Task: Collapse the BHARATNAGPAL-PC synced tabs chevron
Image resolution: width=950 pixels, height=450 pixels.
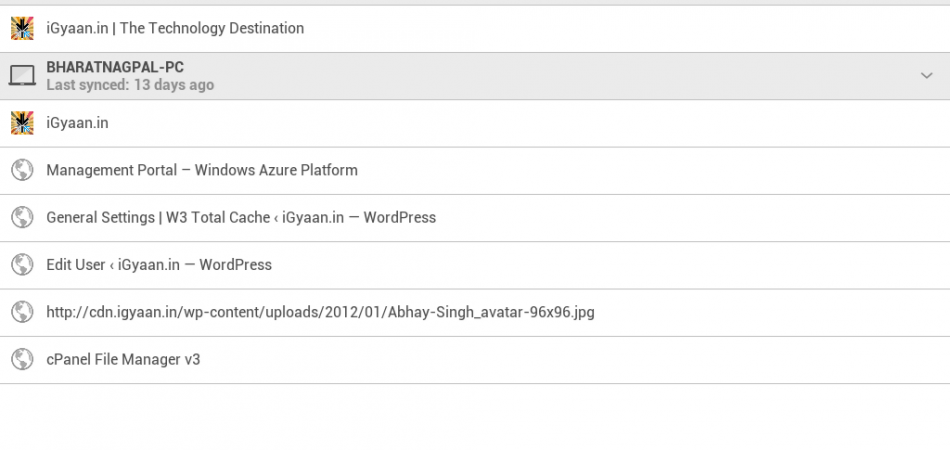Action: 926,76
